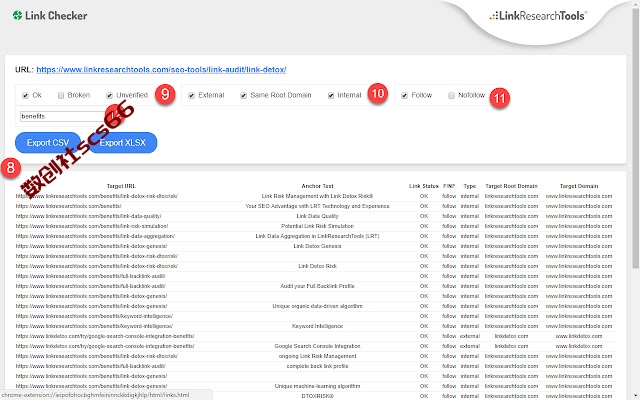Sort by the Link Status column header

pyautogui.click(x=424, y=186)
